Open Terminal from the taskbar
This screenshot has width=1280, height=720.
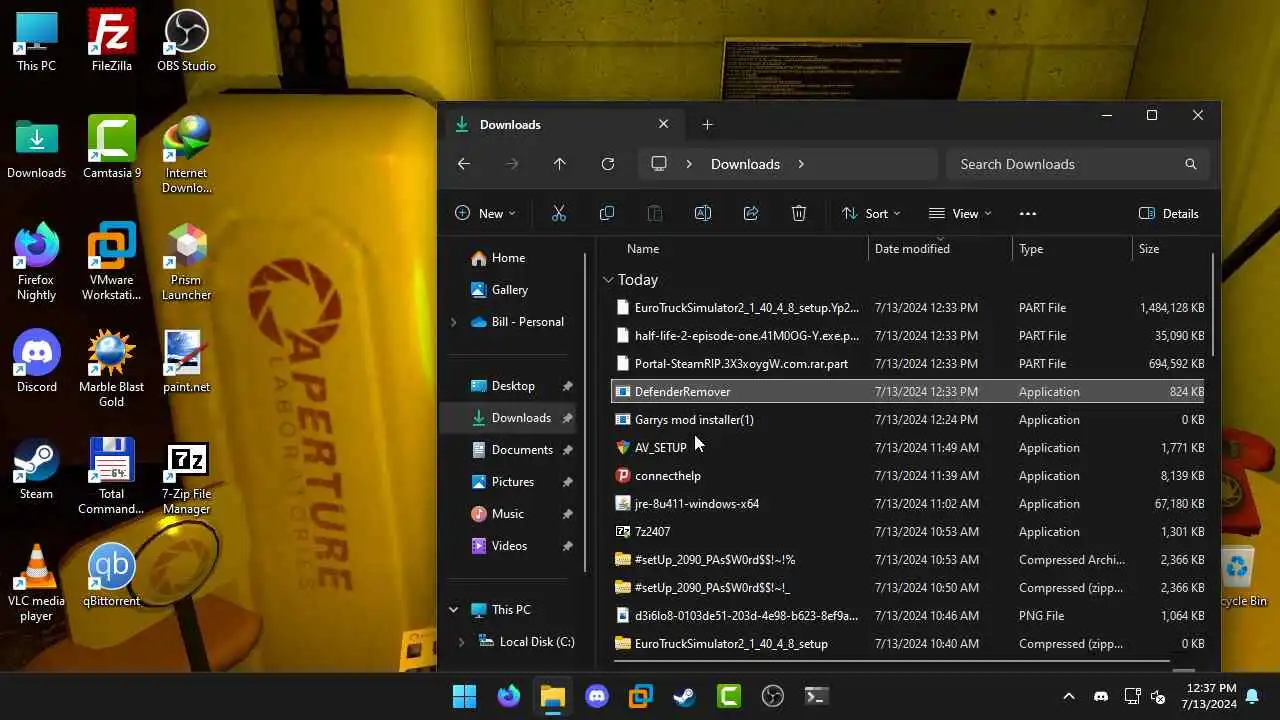[x=816, y=696]
